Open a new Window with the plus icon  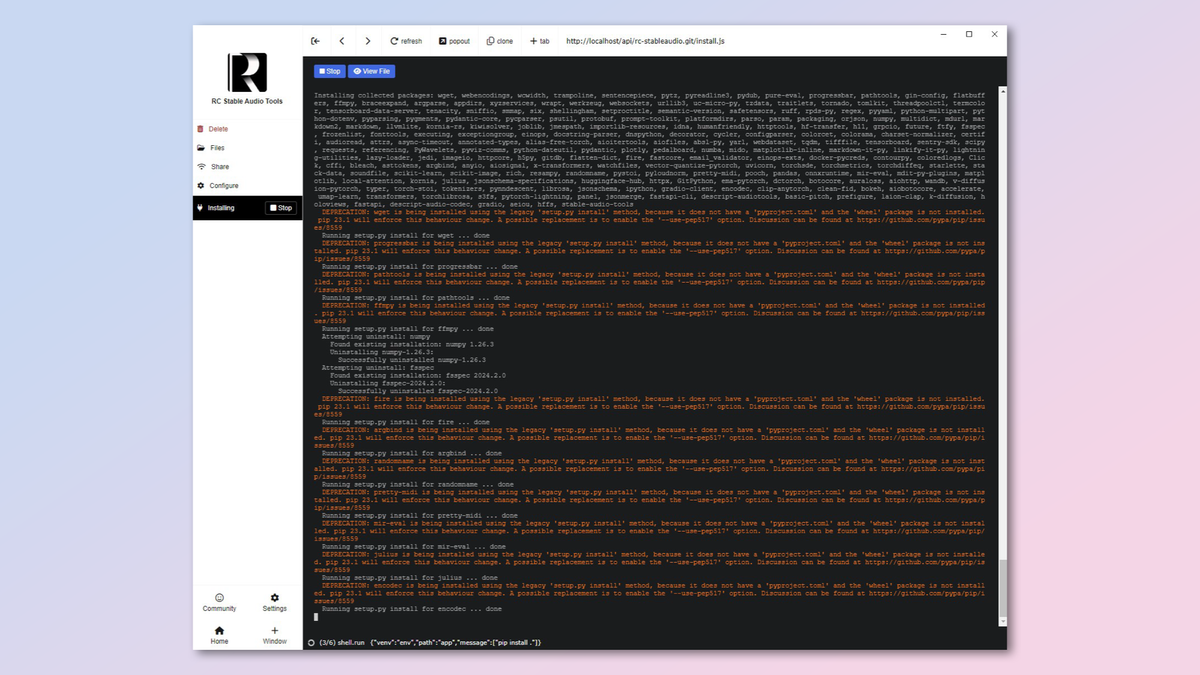pos(274,634)
